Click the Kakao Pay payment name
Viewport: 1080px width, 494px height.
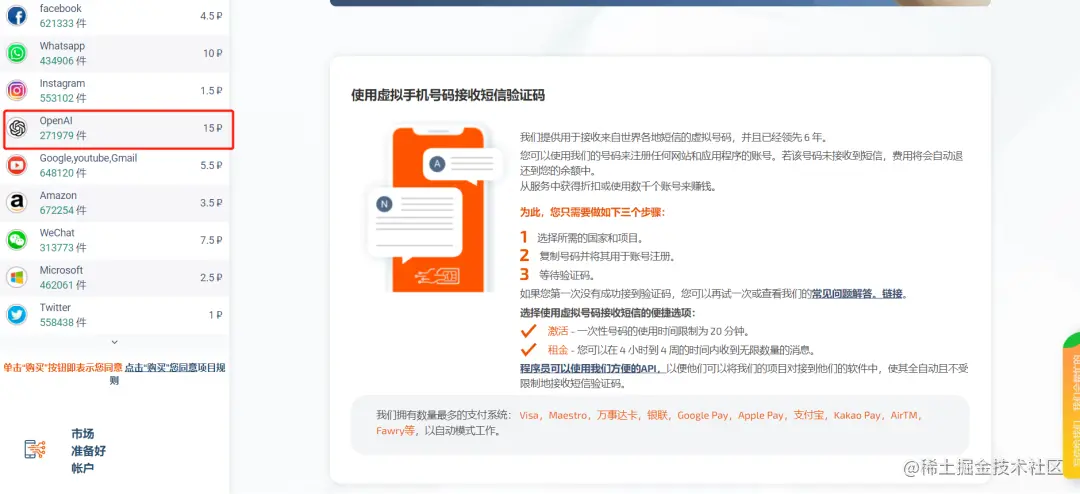(857, 415)
